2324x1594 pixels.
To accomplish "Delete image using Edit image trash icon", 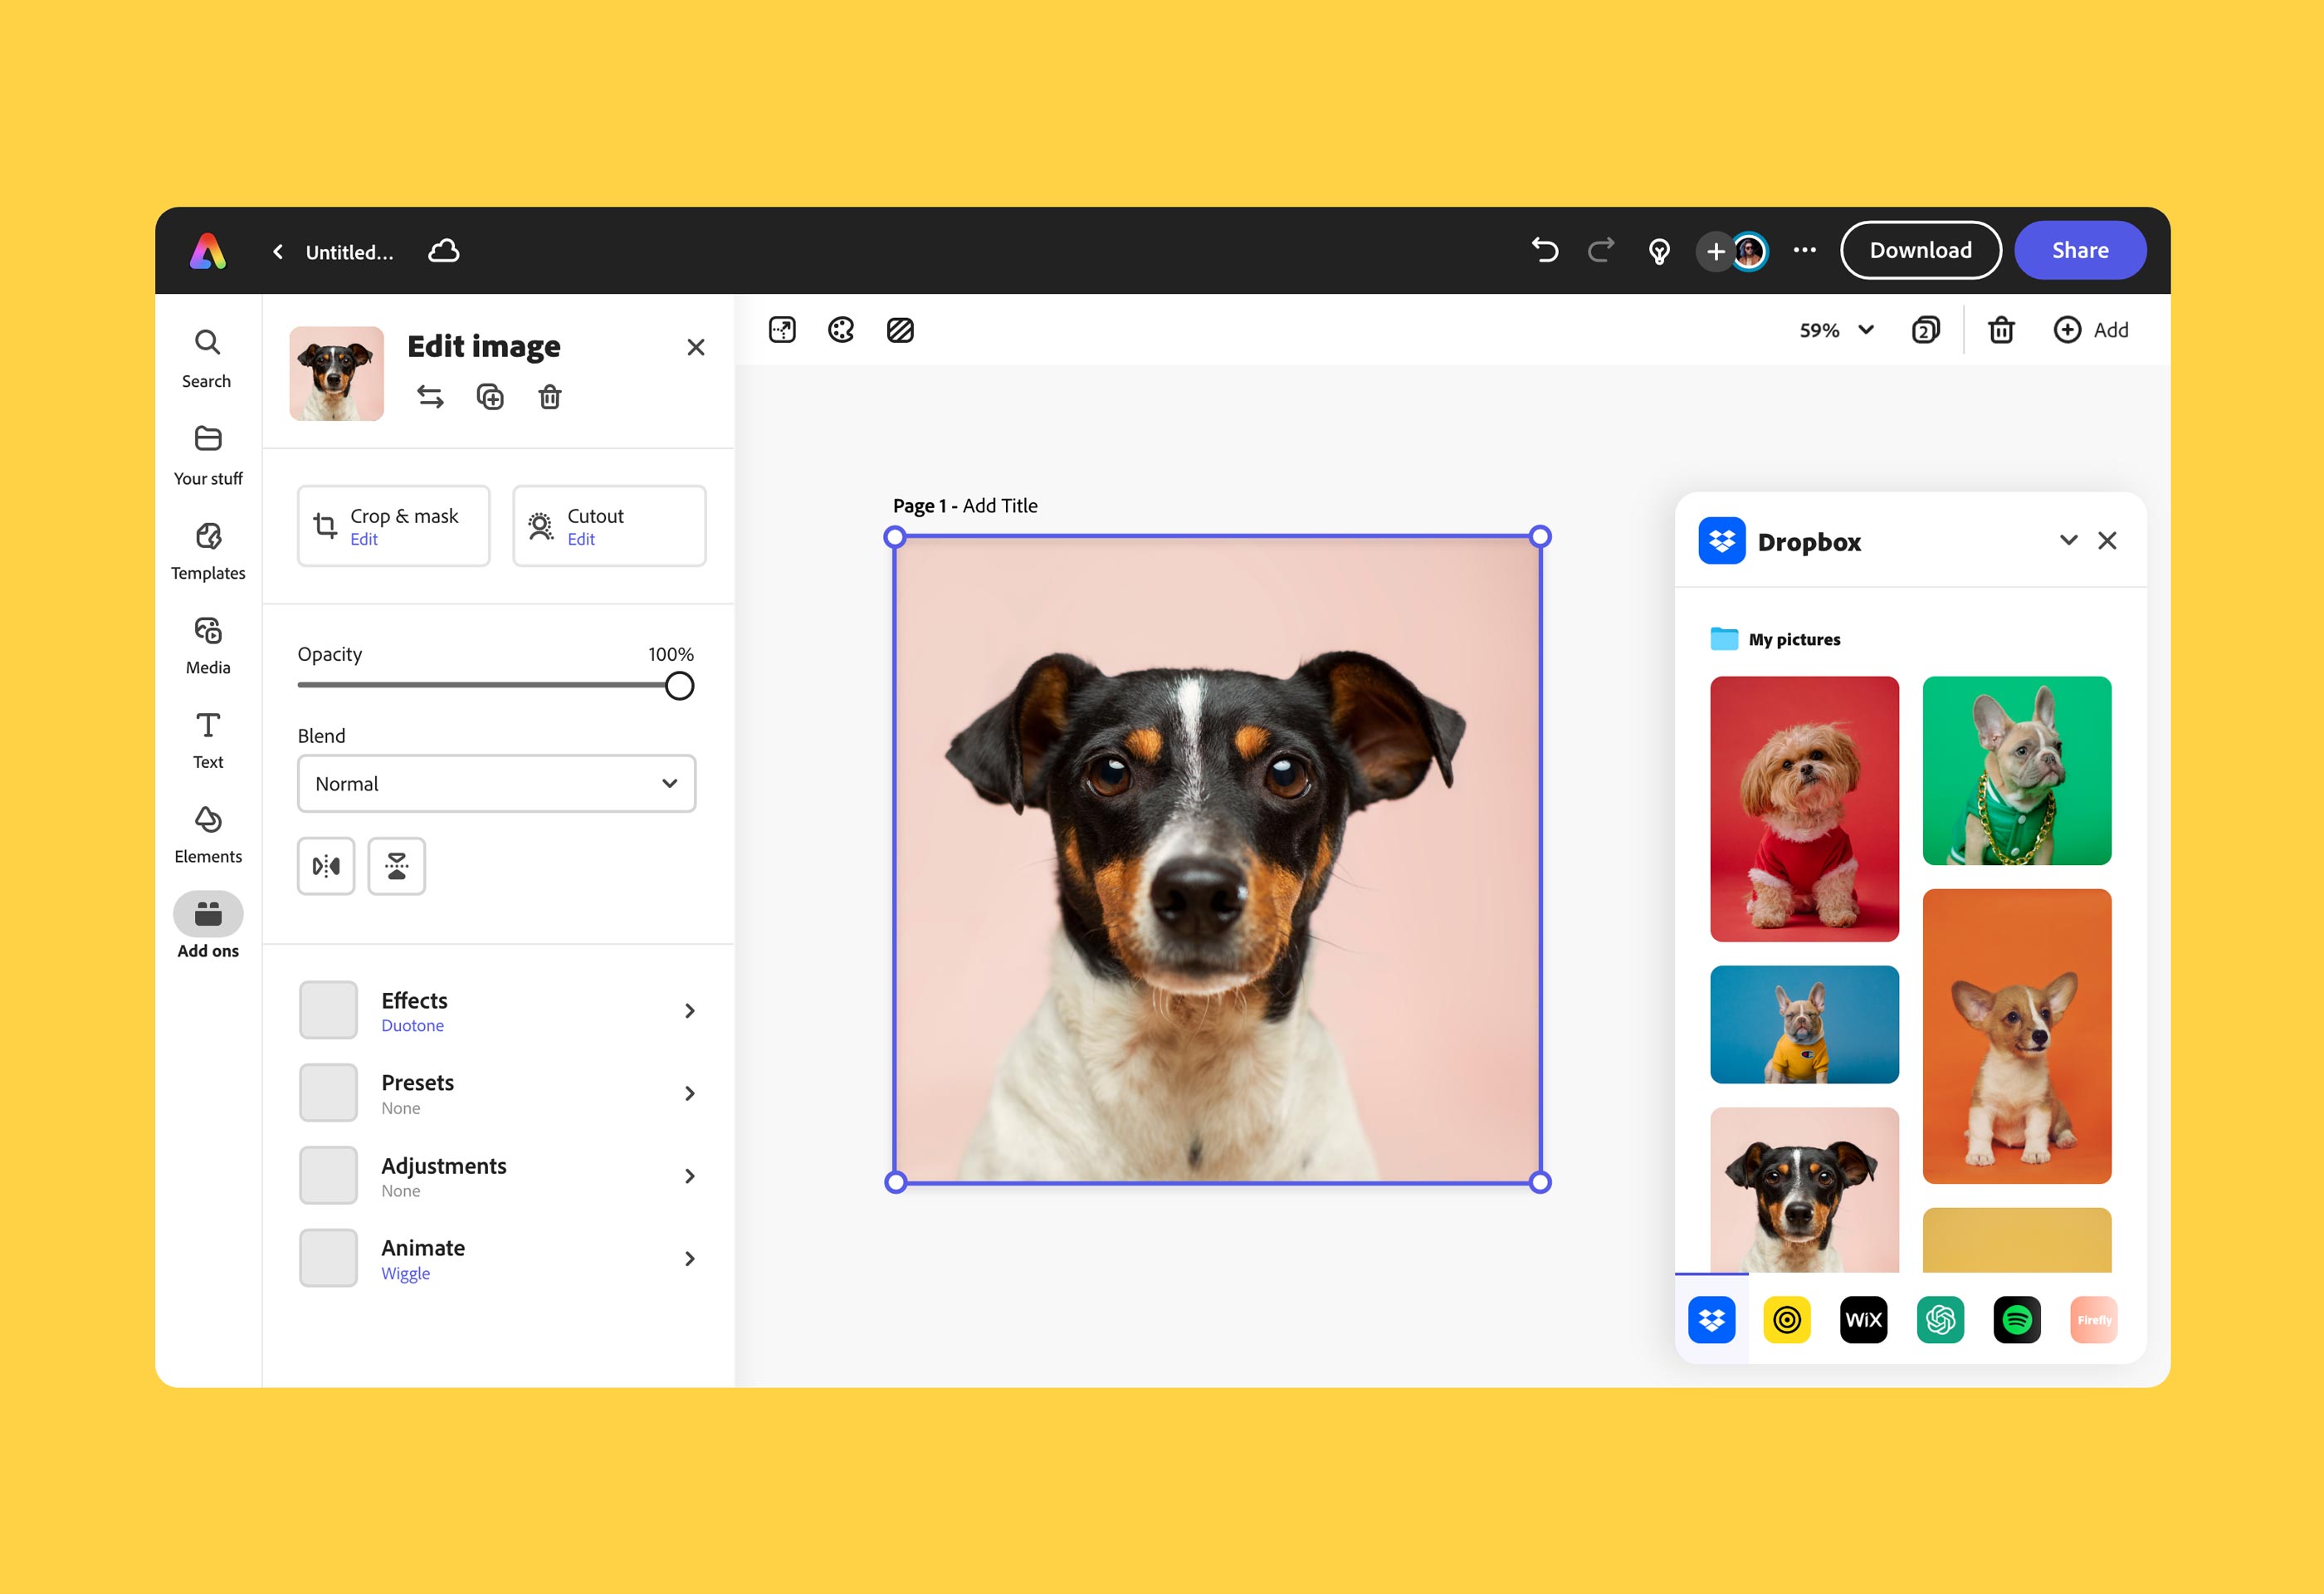I will click(x=550, y=397).
